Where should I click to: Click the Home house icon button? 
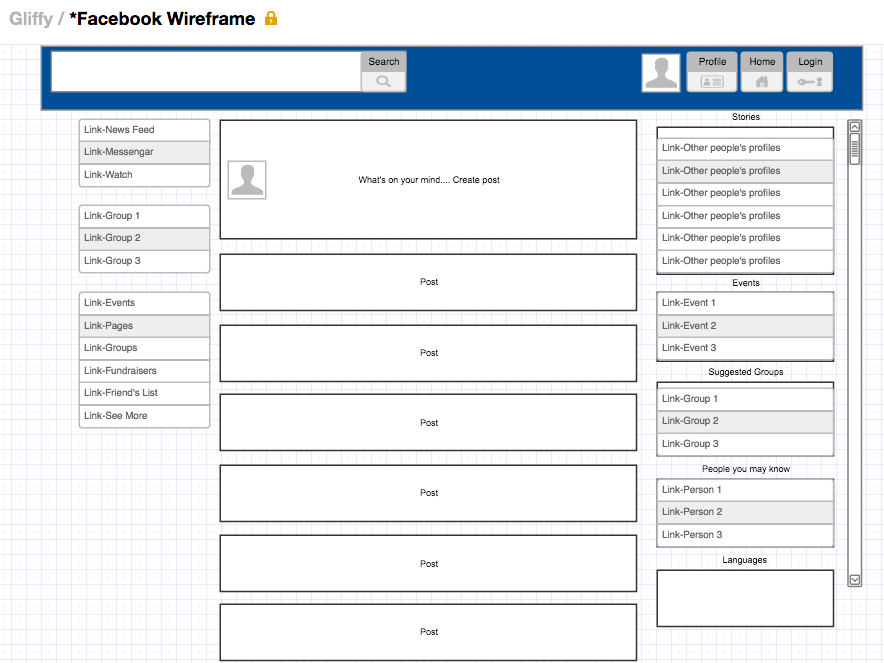(x=762, y=82)
